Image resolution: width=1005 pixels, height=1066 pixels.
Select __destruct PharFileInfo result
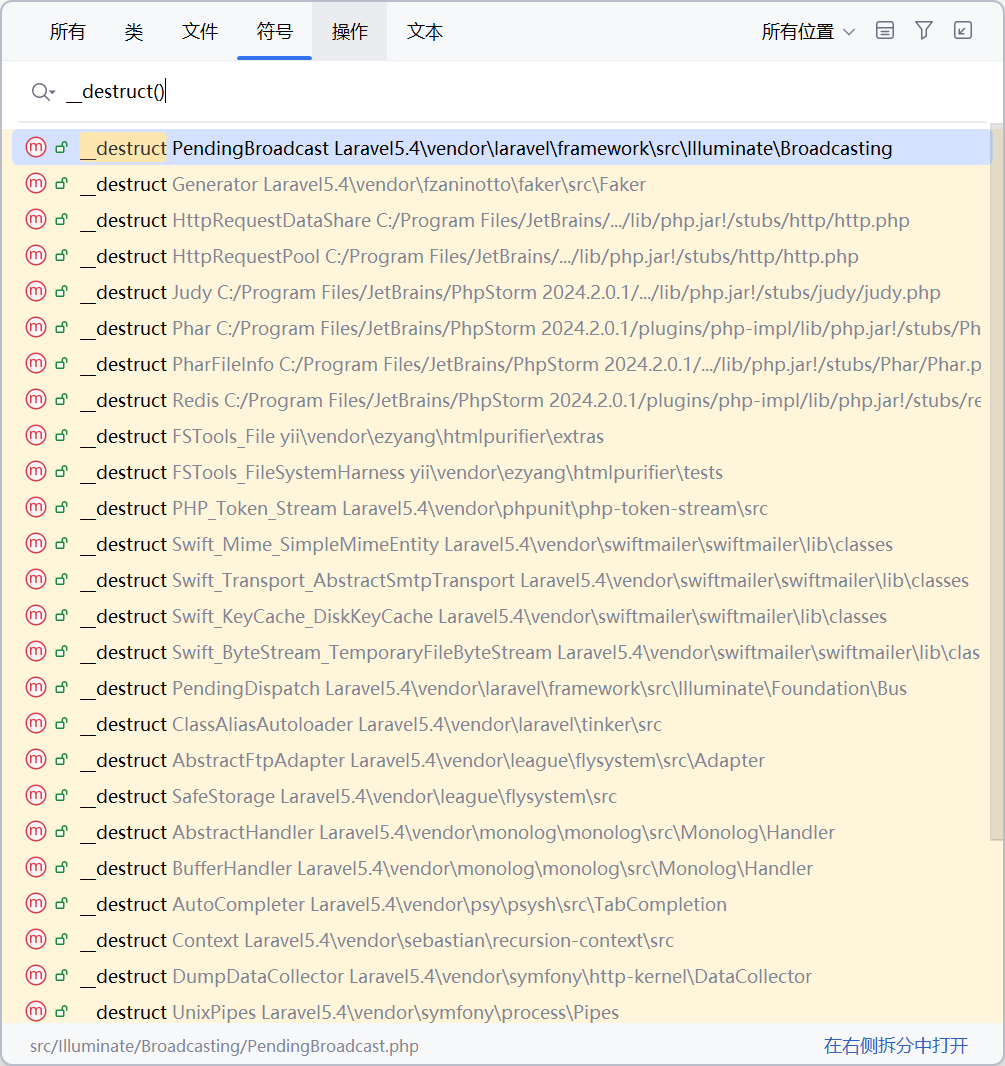[x=502, y=364]
